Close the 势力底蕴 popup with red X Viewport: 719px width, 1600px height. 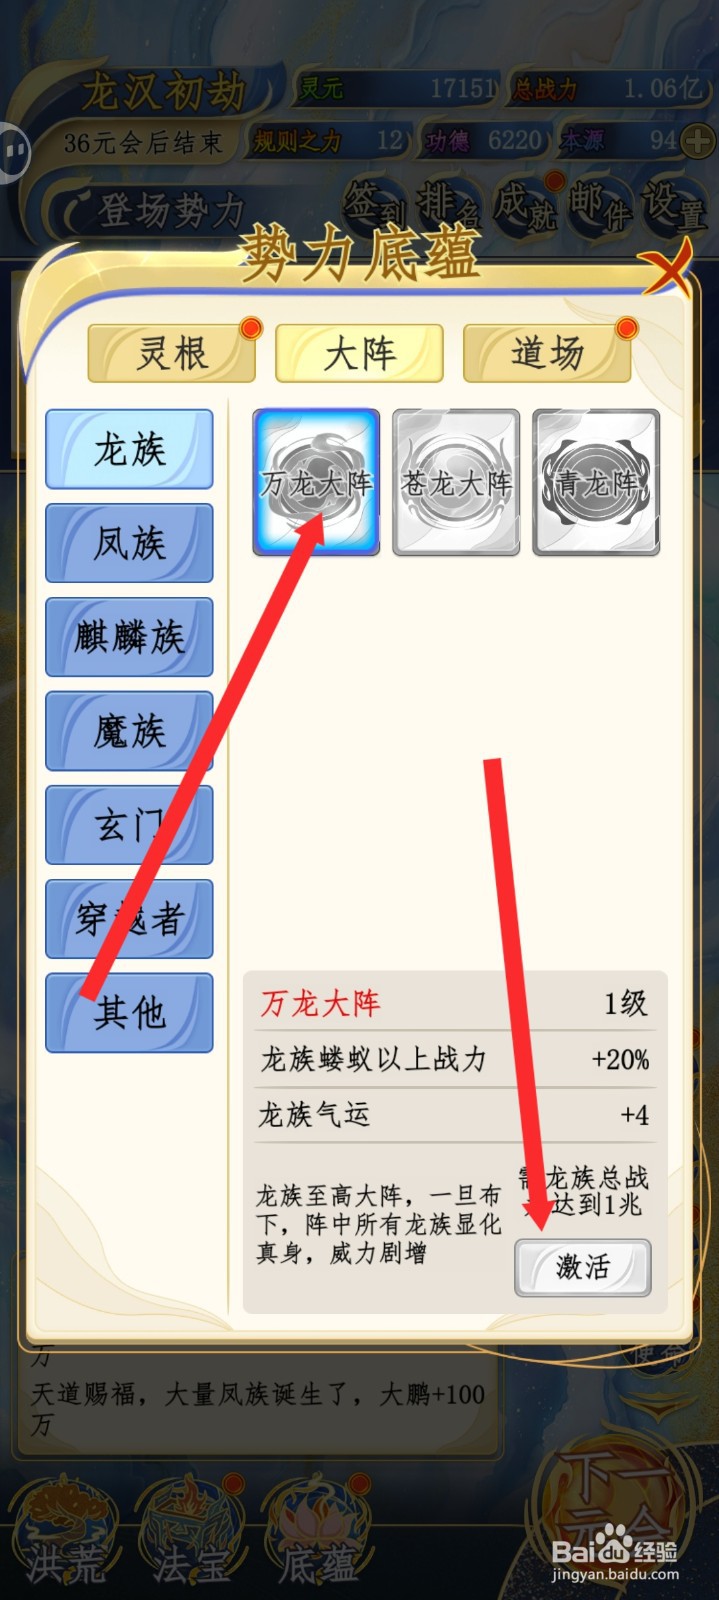click(667, 267)
